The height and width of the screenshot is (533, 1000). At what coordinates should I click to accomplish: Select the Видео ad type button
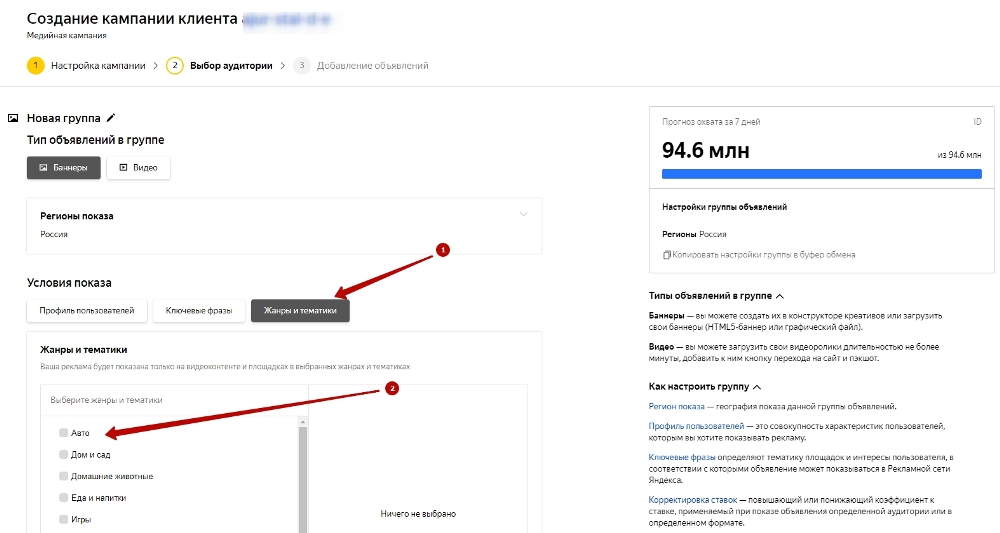coord(138,168)
